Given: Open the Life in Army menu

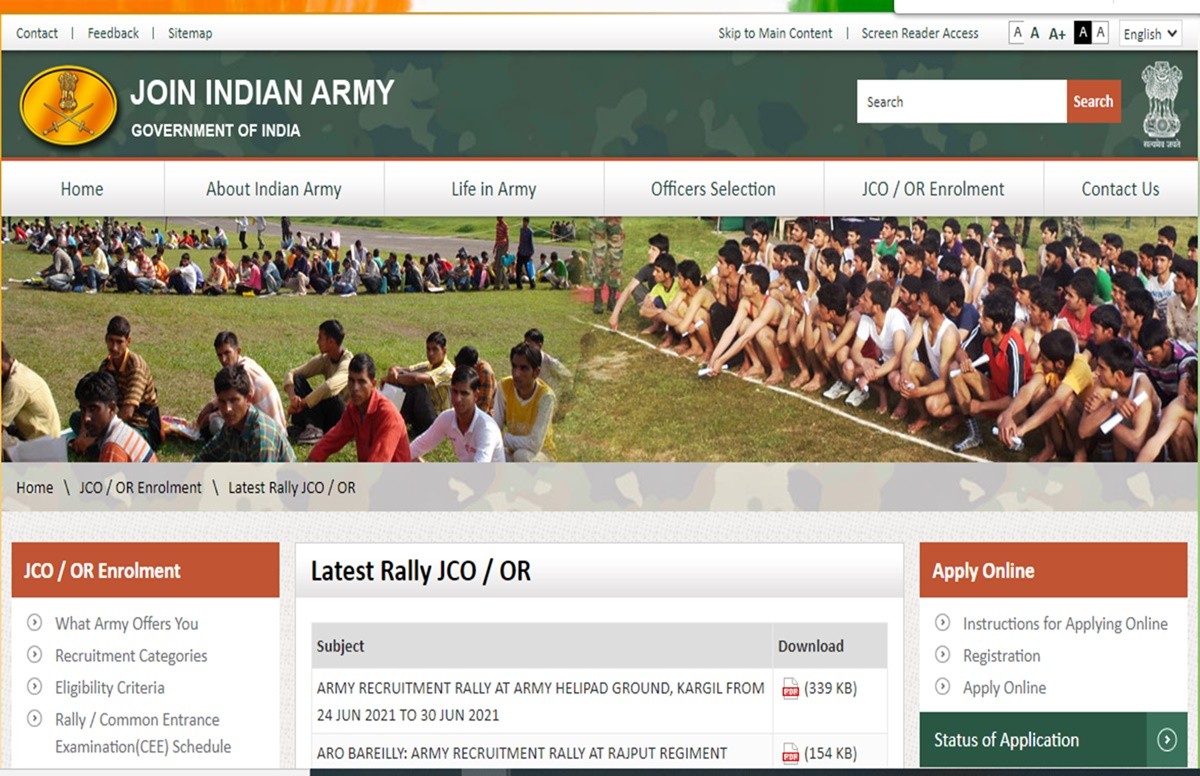Looking at the screenshot, I should click(493, 189).
